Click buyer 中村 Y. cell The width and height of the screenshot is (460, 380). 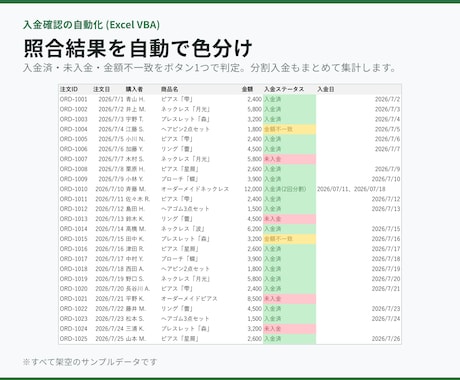[x=134, y=259]
